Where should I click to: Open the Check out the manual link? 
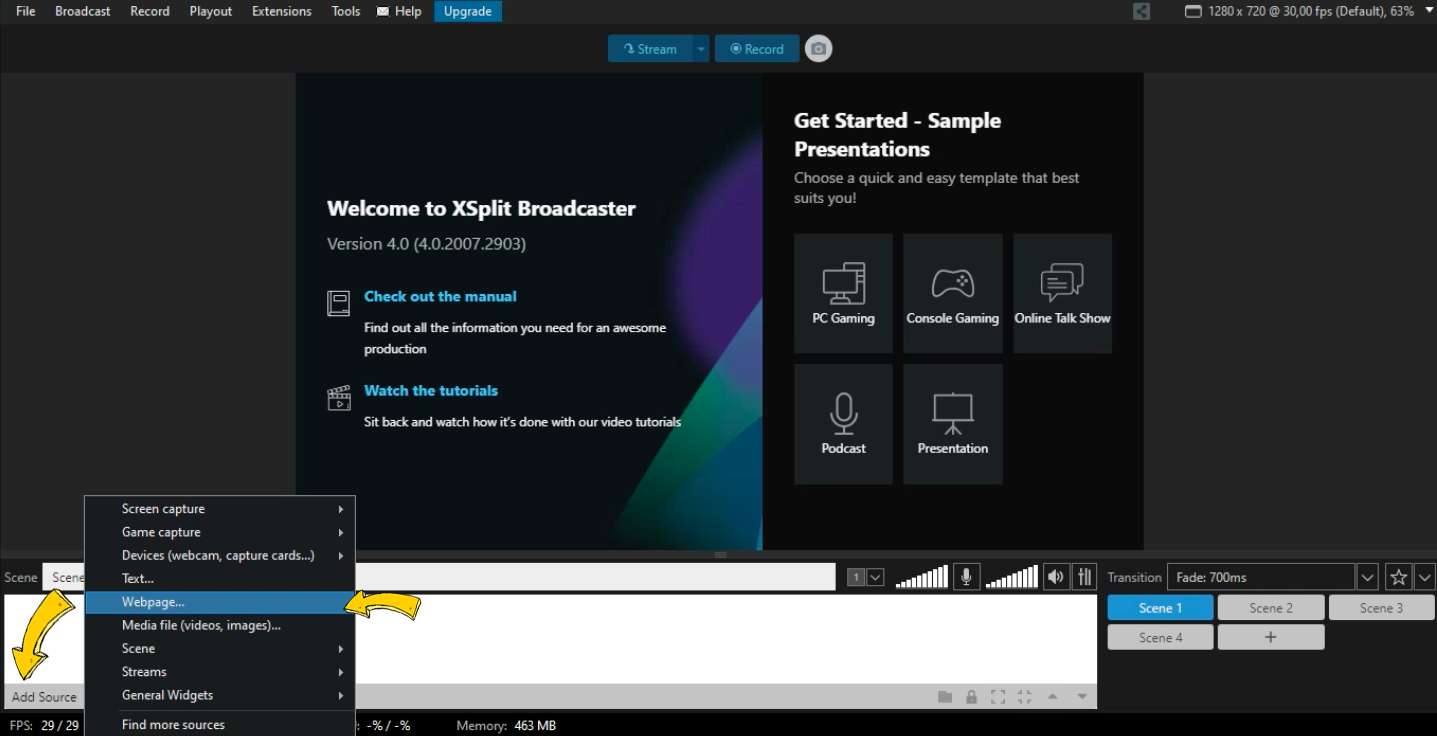point(440,296)
